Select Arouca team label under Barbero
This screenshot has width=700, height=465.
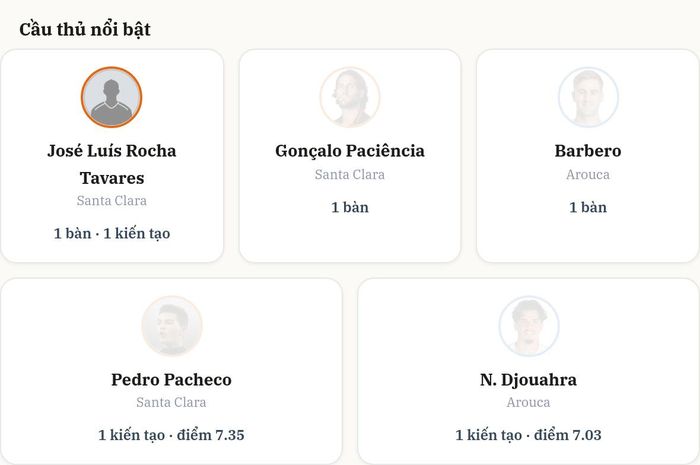tap(588, 174)
